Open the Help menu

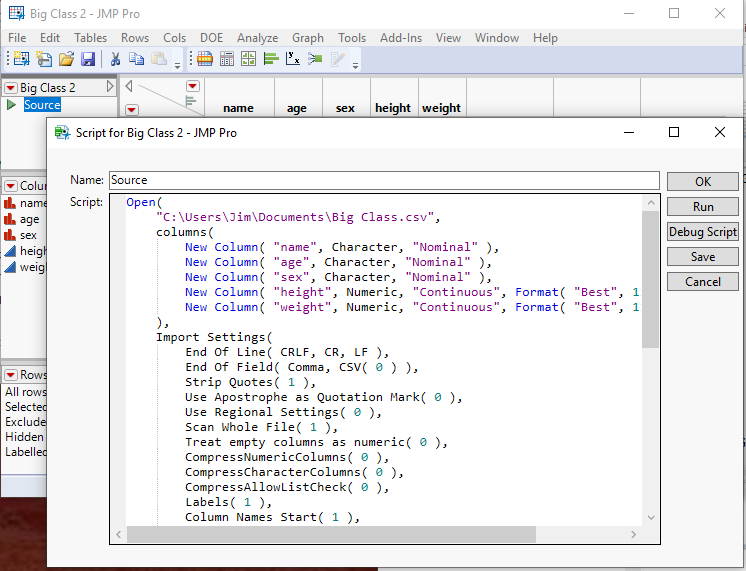(545, 38)
